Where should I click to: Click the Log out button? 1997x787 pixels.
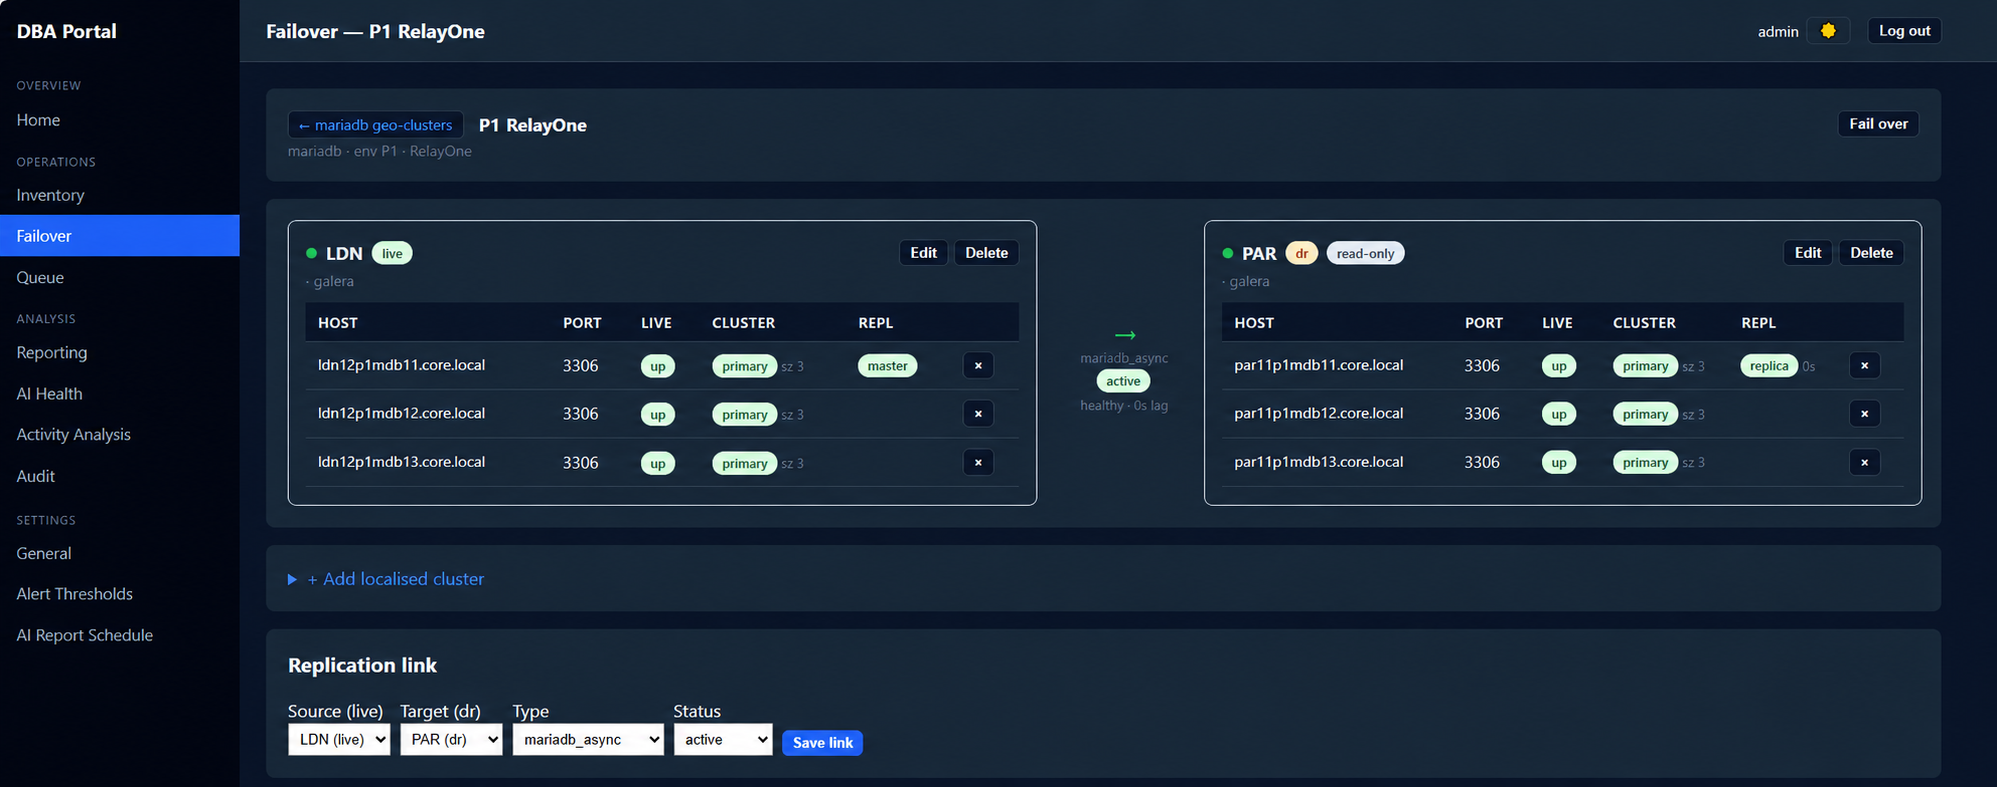(x=1904, y=31)
